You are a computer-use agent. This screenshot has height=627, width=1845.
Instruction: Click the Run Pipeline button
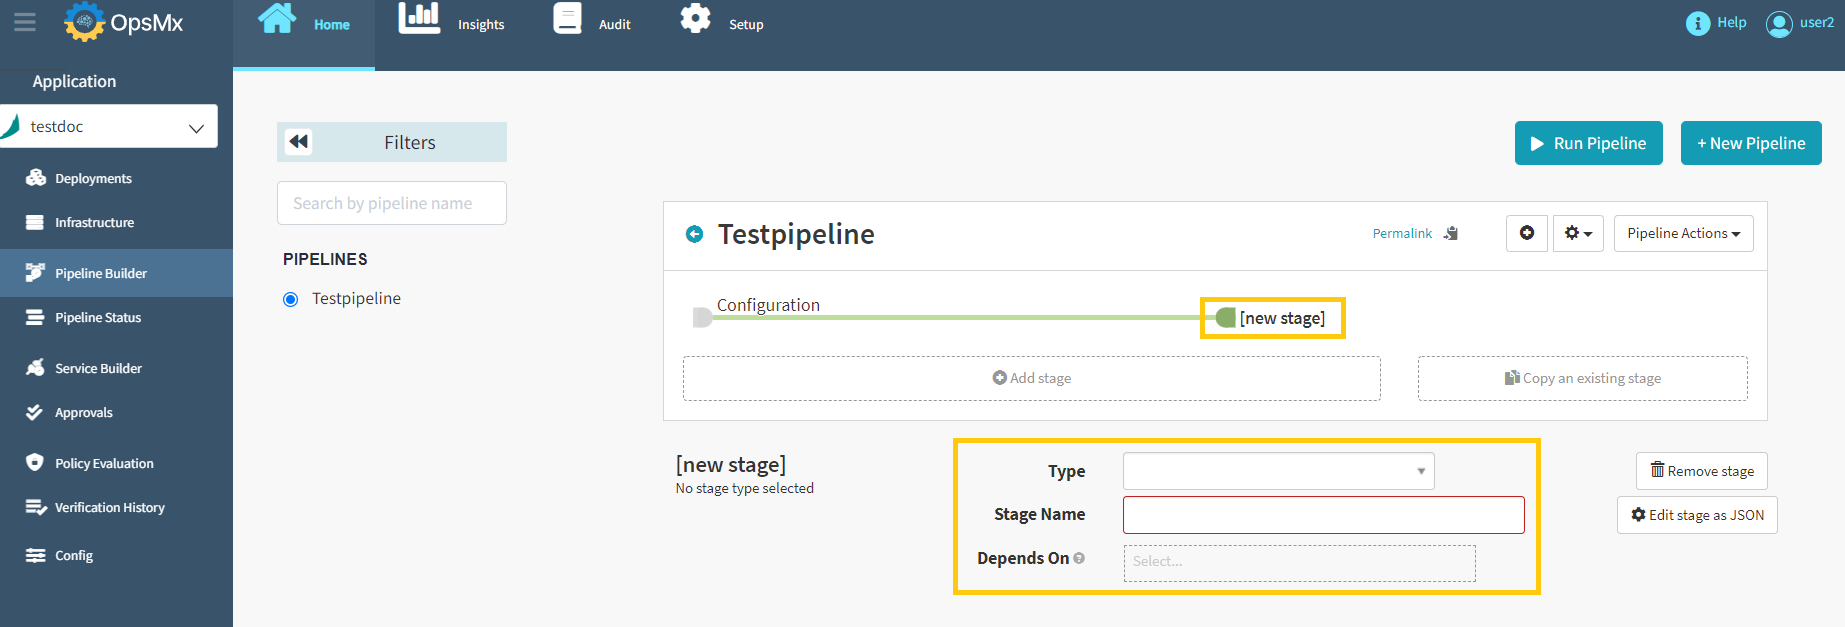coord(1588,143)
